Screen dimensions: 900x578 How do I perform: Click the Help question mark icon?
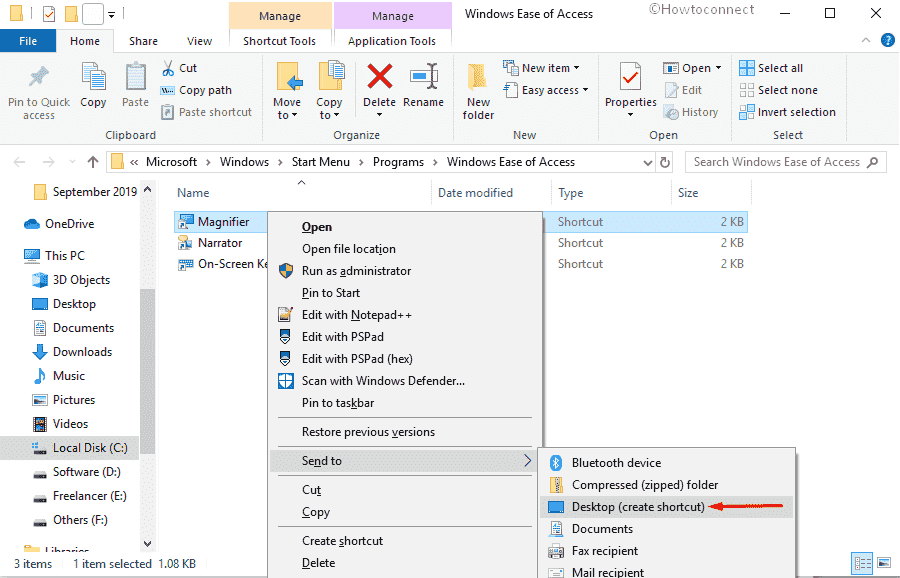point(887,41)
